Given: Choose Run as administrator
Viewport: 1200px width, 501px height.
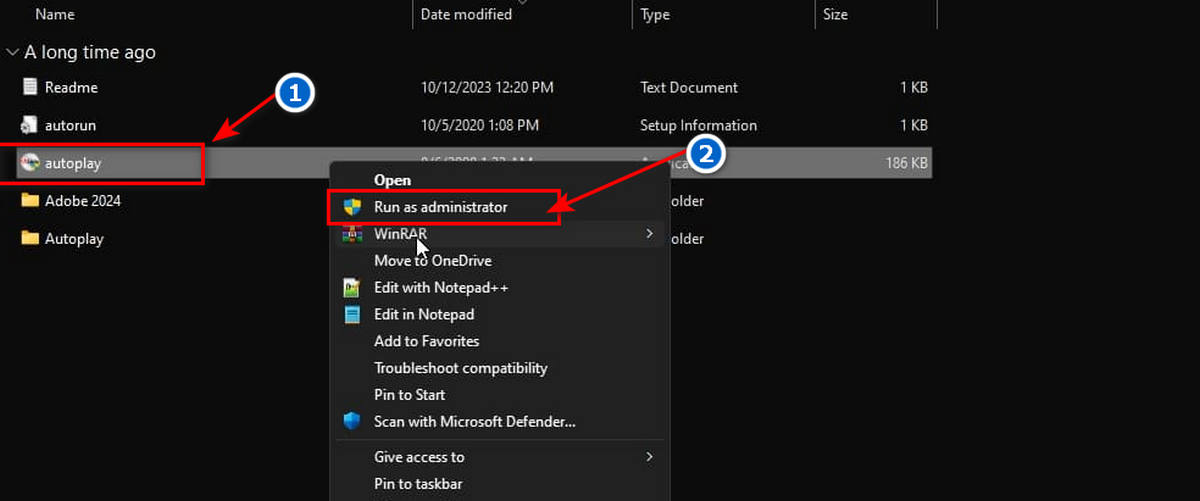Looking at the screenshot, I should click(x=440, y=207).
